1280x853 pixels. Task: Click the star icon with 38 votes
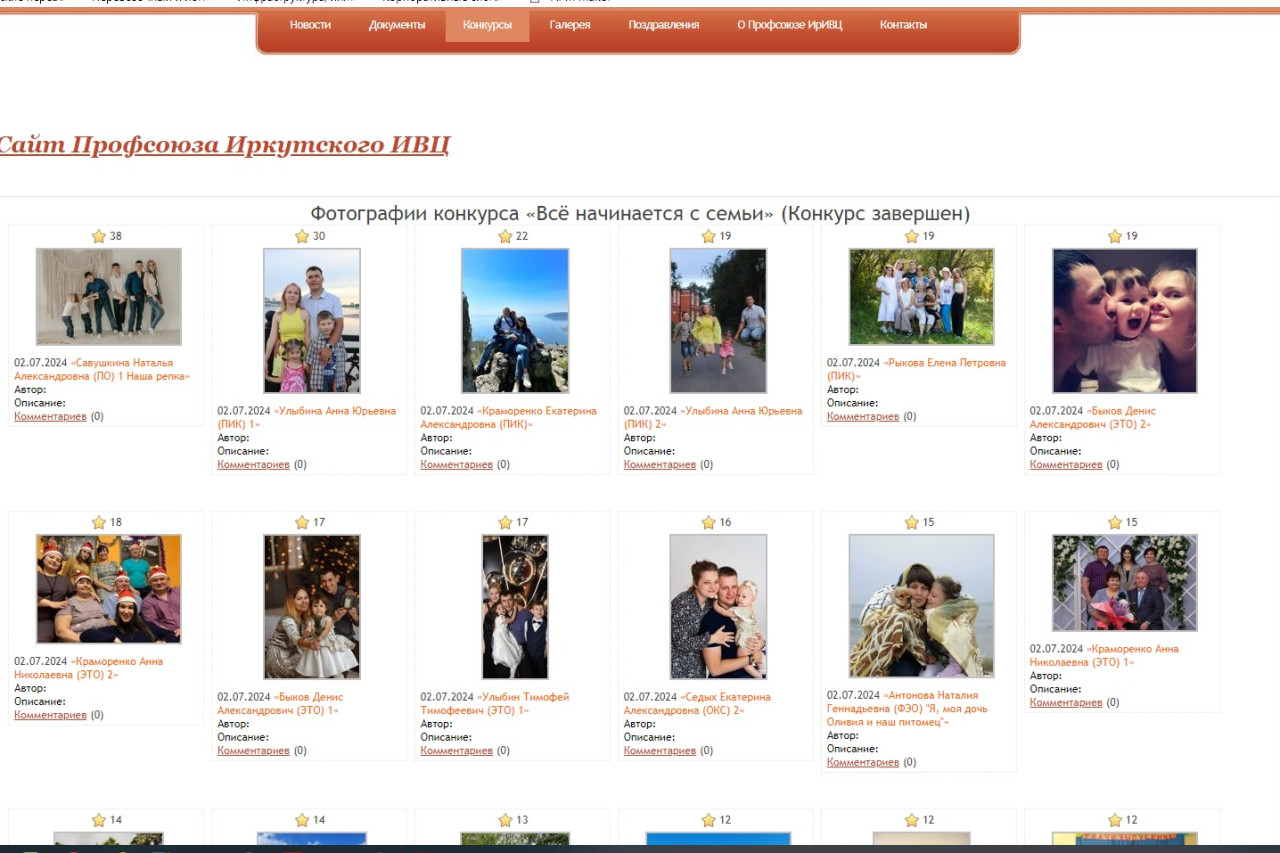pos(99,237)
